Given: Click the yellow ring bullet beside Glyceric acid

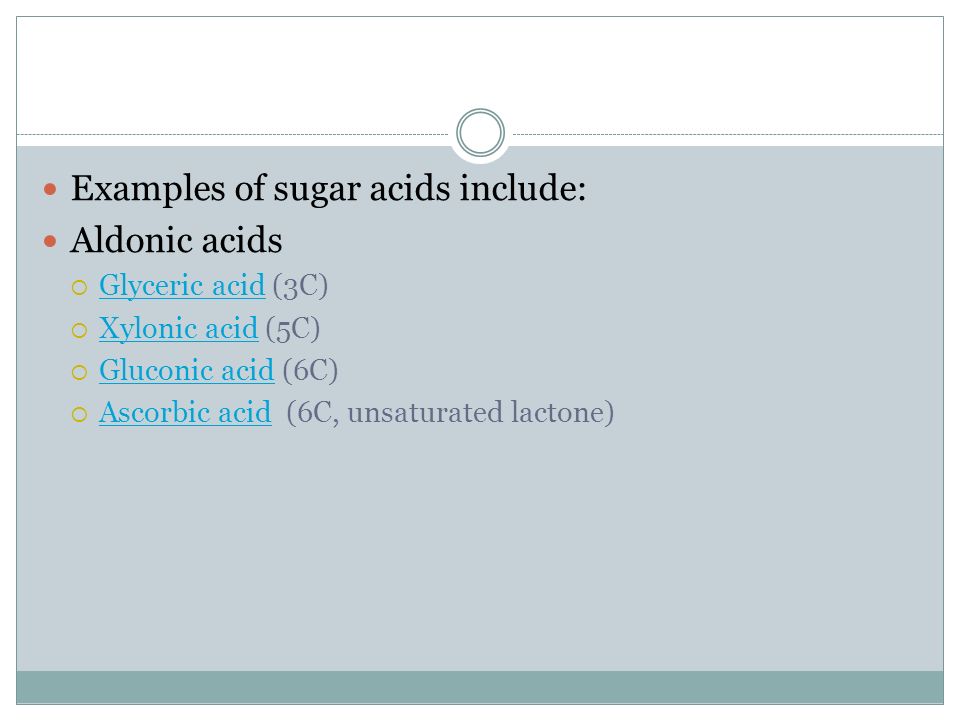Looking at the screenshot, I should pos(80,288).
